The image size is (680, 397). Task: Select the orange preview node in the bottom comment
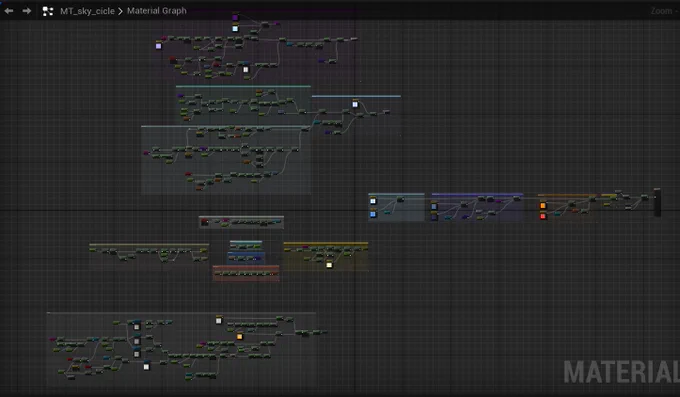[240, 336]
